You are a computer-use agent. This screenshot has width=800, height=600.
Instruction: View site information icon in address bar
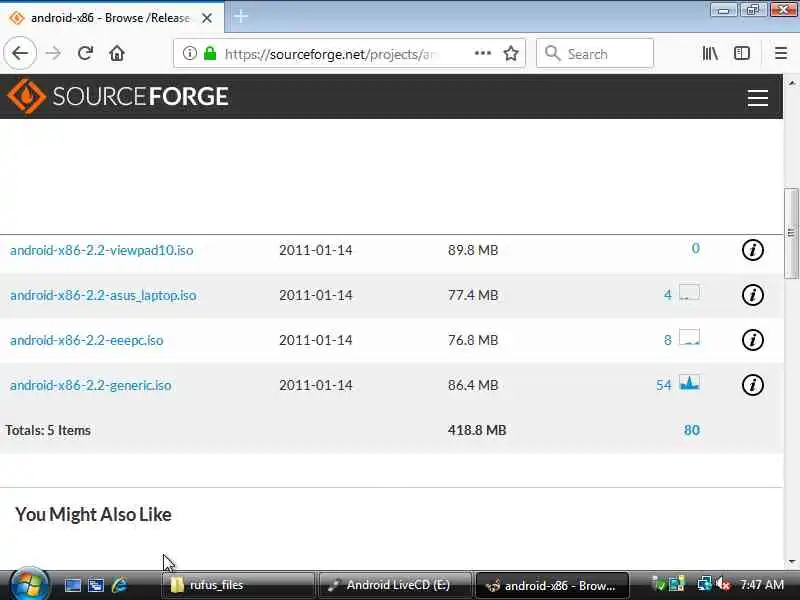190,53
